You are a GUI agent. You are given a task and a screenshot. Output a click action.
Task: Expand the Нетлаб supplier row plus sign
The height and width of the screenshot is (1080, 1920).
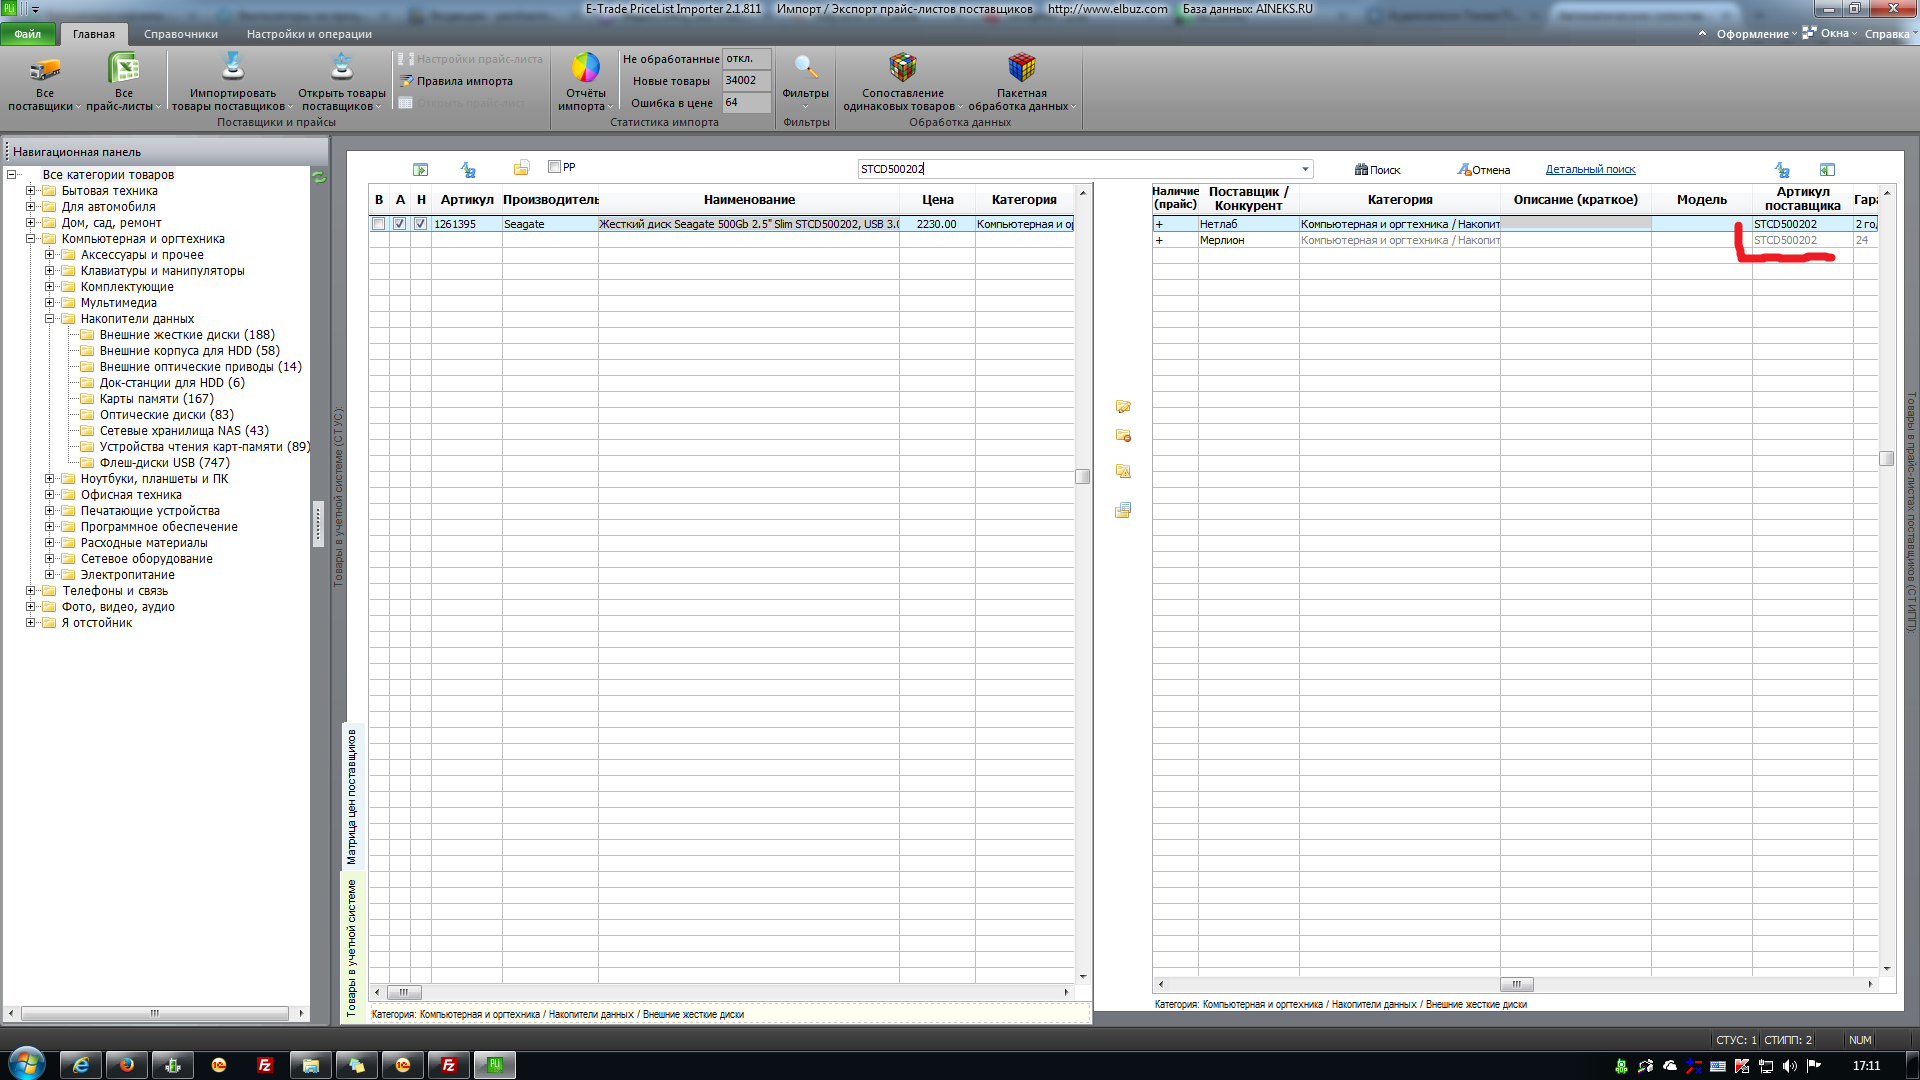click(x=1159, y=224)
